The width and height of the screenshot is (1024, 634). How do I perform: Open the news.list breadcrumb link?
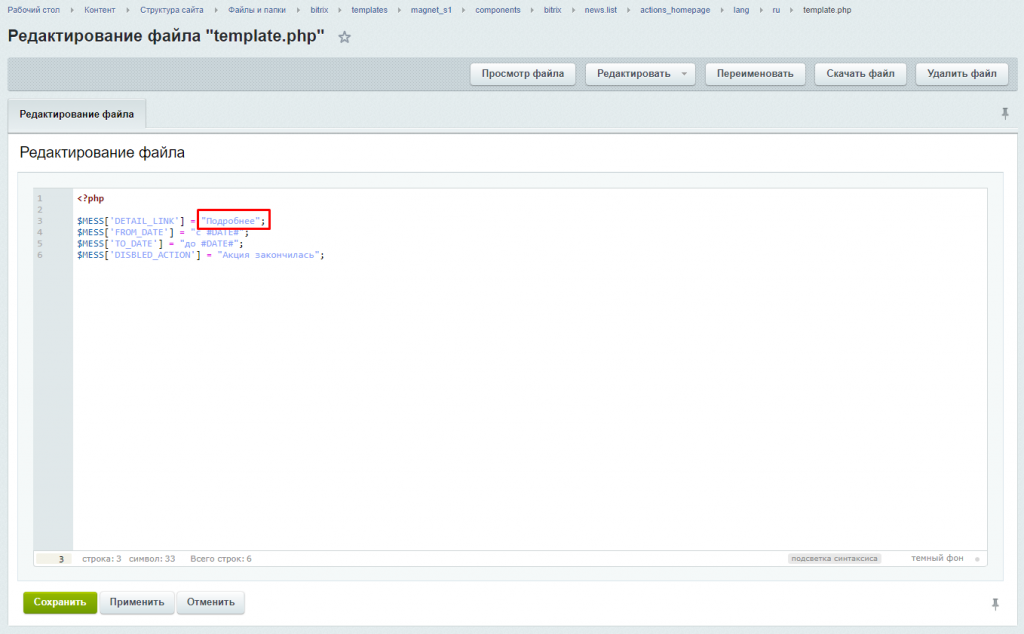click(600, 10)
